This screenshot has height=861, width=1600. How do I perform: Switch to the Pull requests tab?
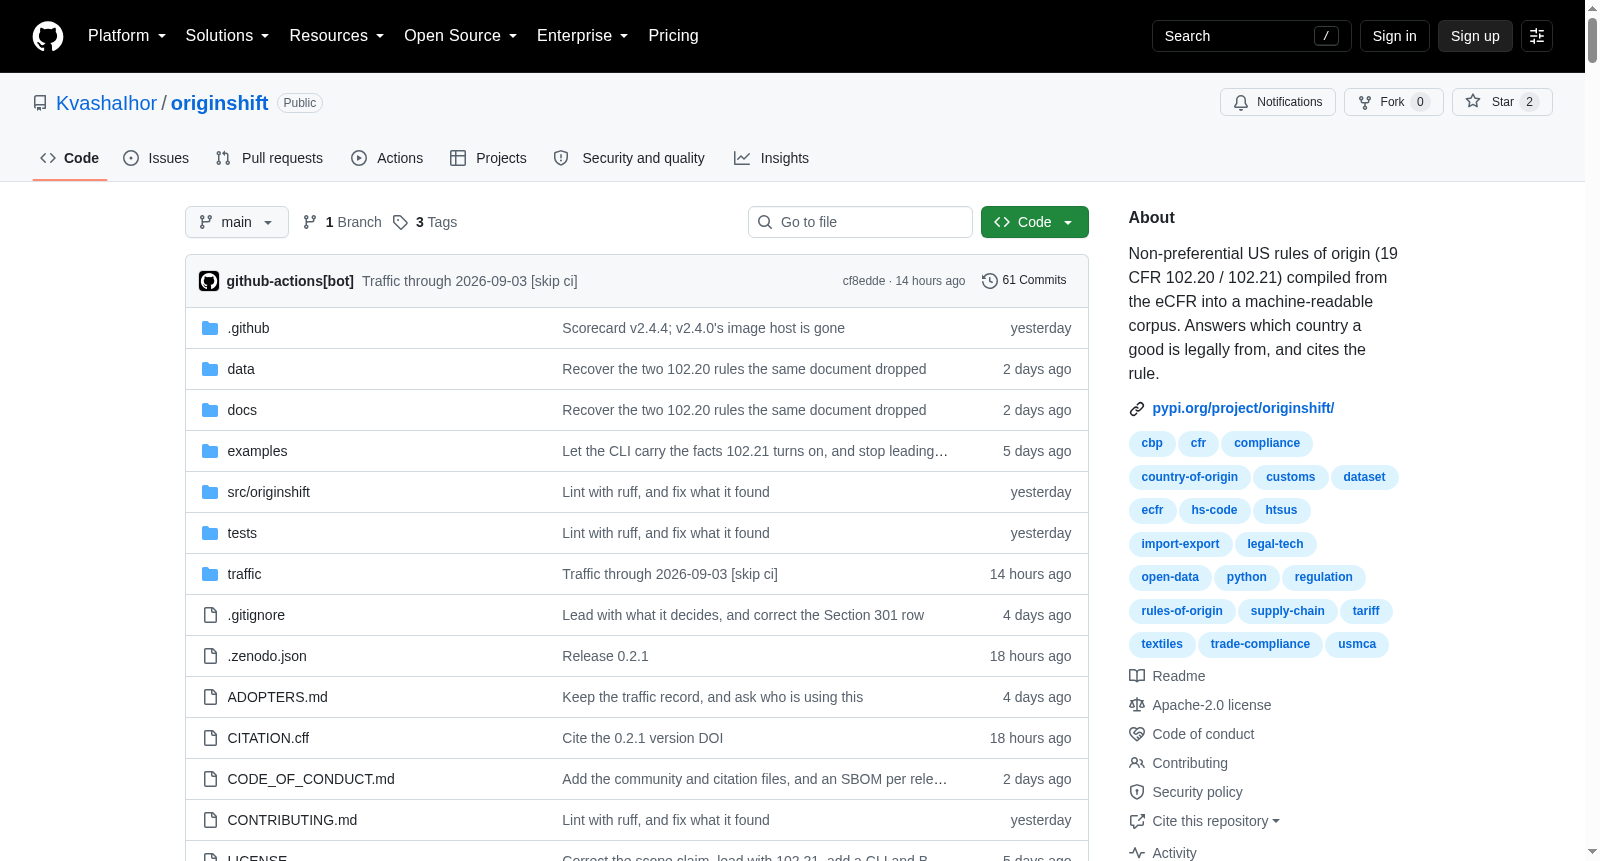point(269,158)
